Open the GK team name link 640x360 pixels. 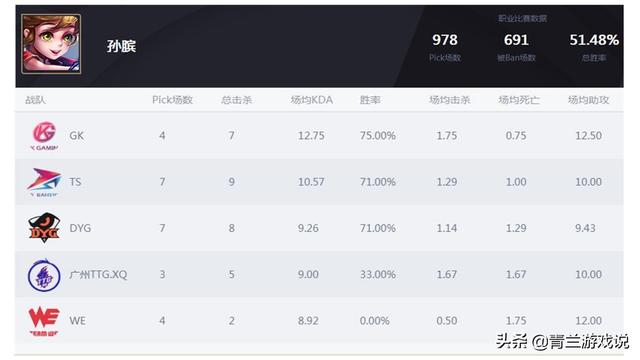coord(76,136)
